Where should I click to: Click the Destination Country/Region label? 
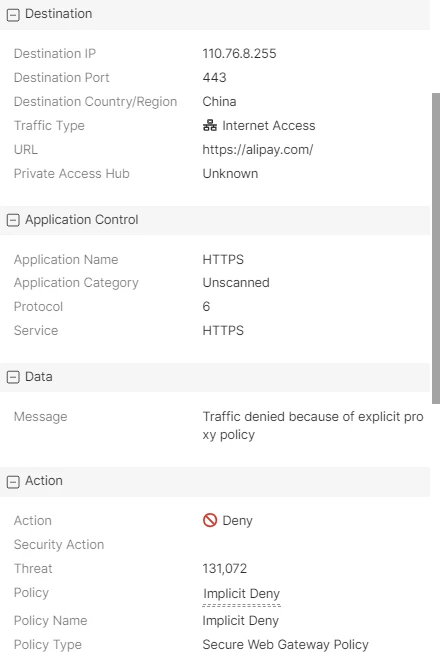pyautogui.click(x=95, y=102)
